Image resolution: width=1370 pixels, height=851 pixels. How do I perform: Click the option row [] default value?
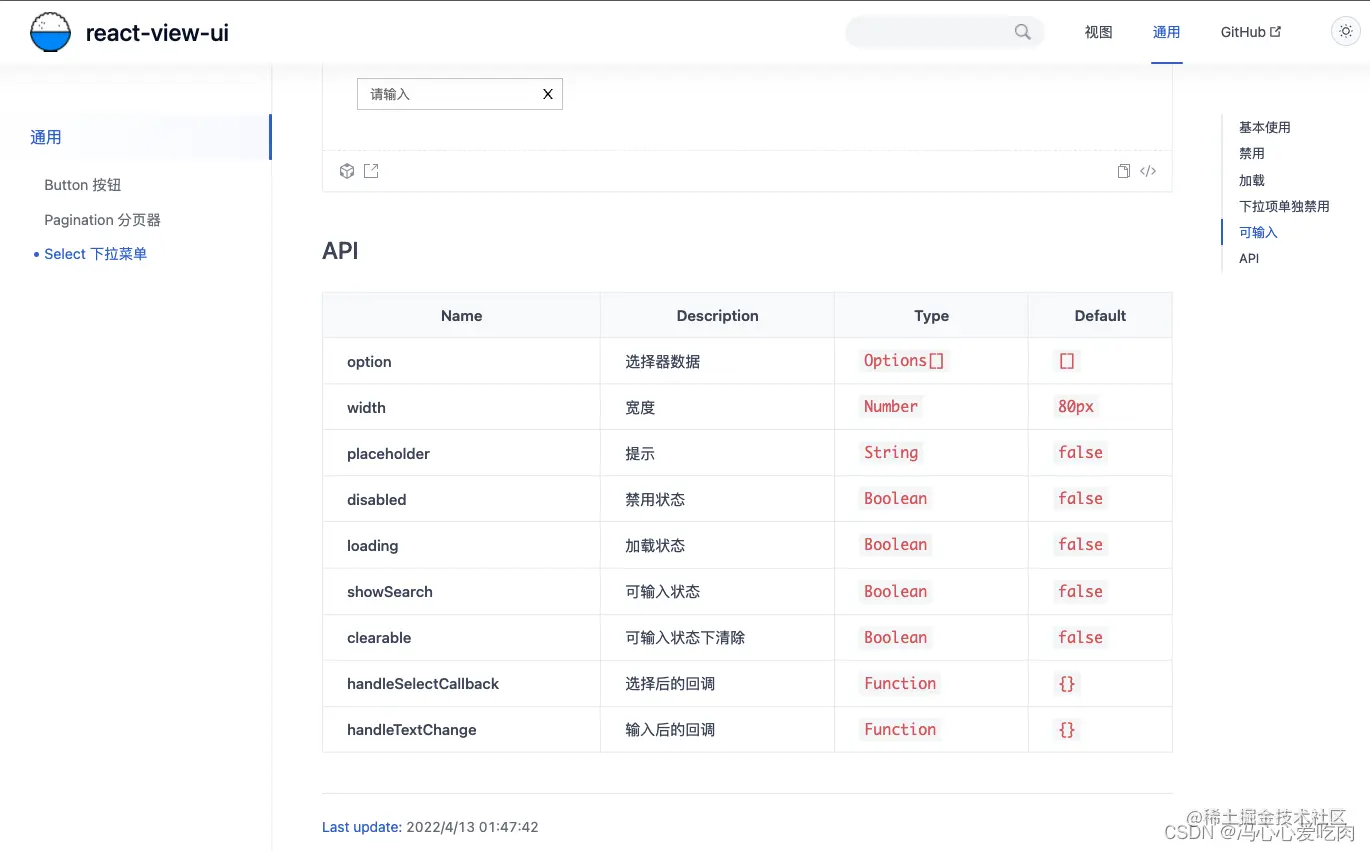pyautogui.click(x=1067, y=361)
